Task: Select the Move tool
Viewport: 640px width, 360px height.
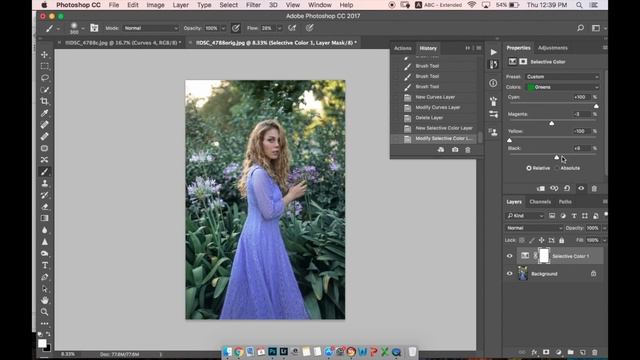Action: (x=45, y=54)
